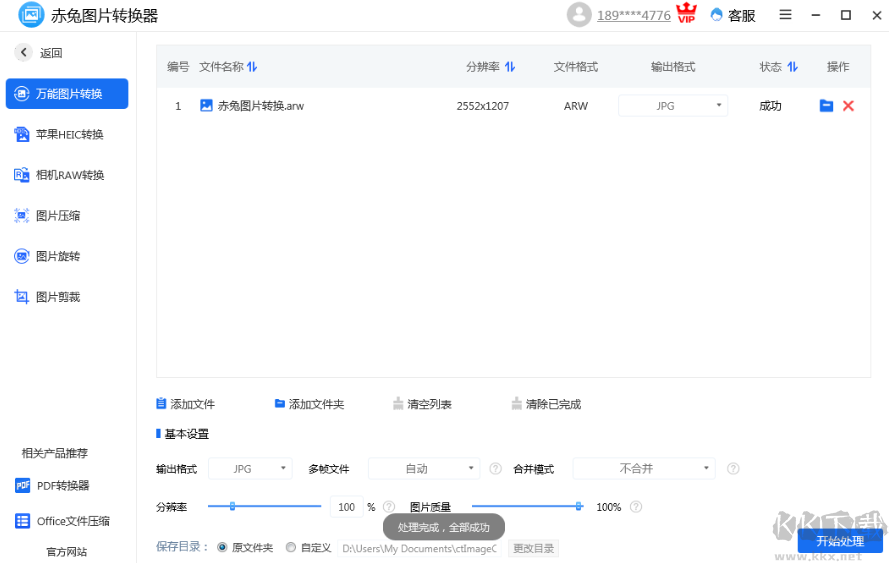
Task: Select 自定义 save location radio
Action: point(291,548)
